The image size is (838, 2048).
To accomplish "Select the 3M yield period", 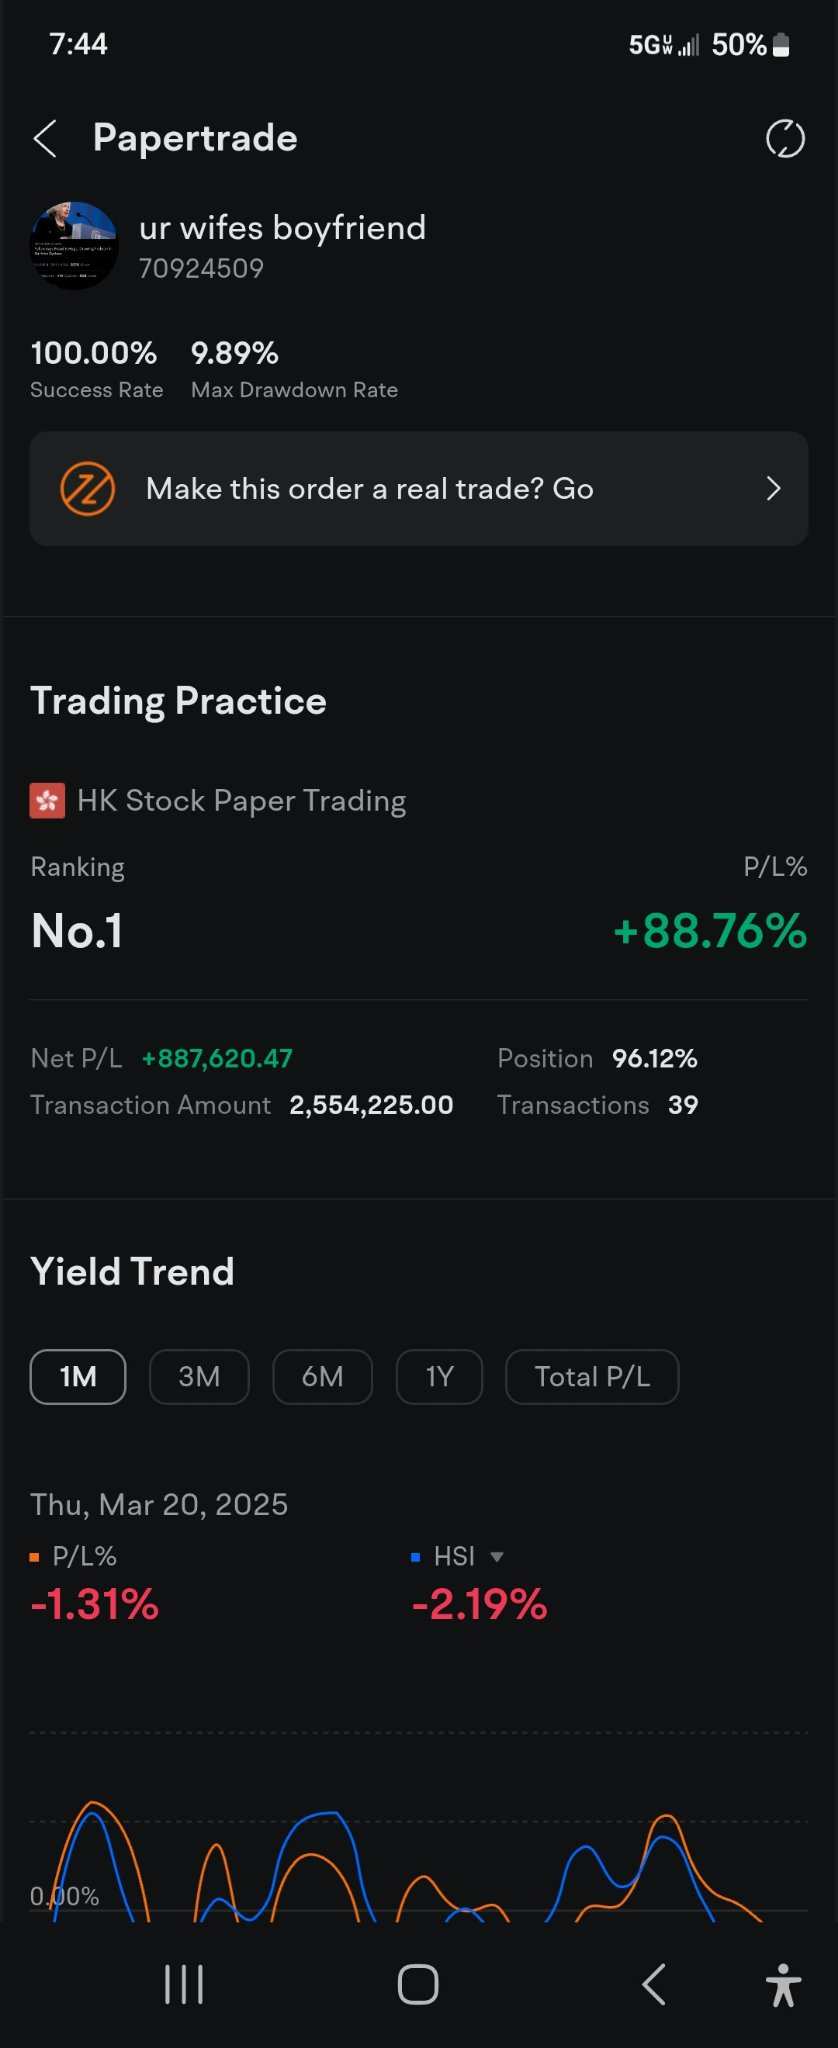I will point(199,1377).
